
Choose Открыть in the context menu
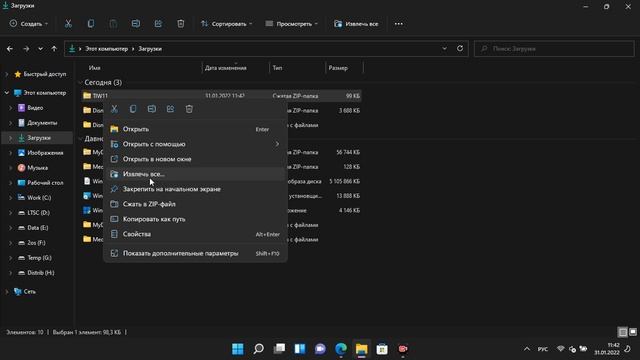coord(195,129)
